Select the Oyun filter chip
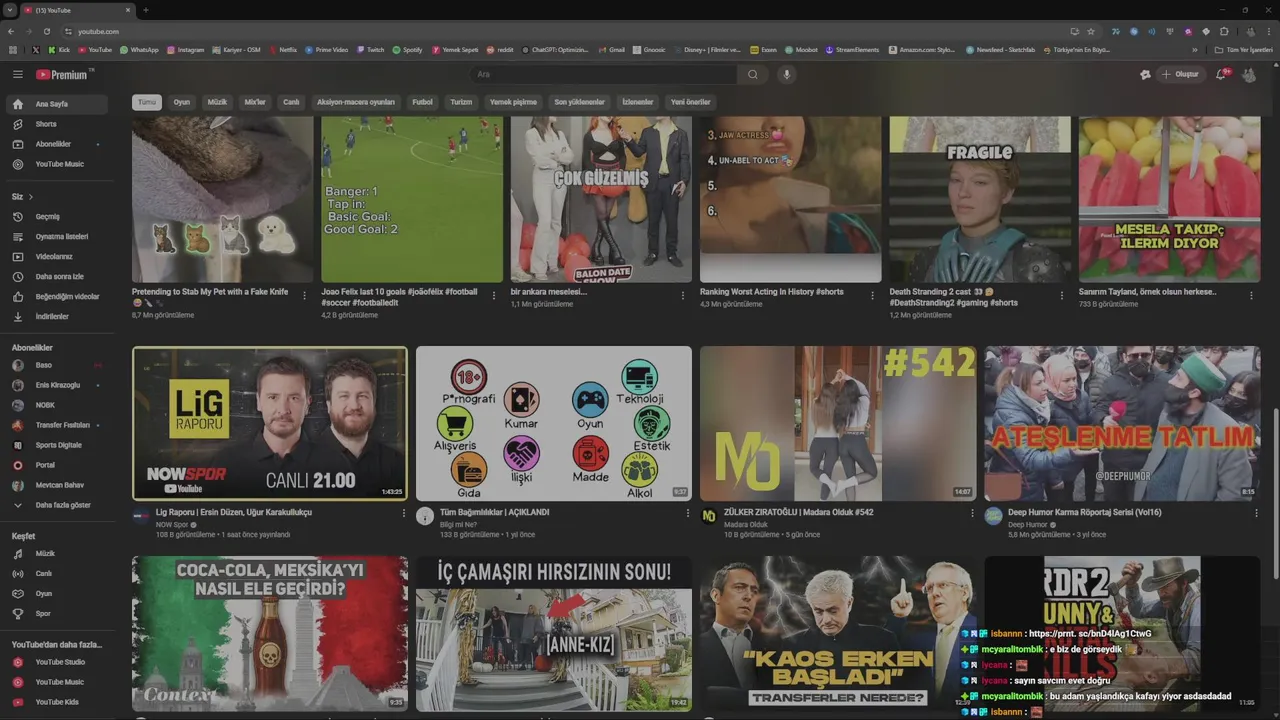The height and width of the screenshot is (720, 1280). [181, 102]
